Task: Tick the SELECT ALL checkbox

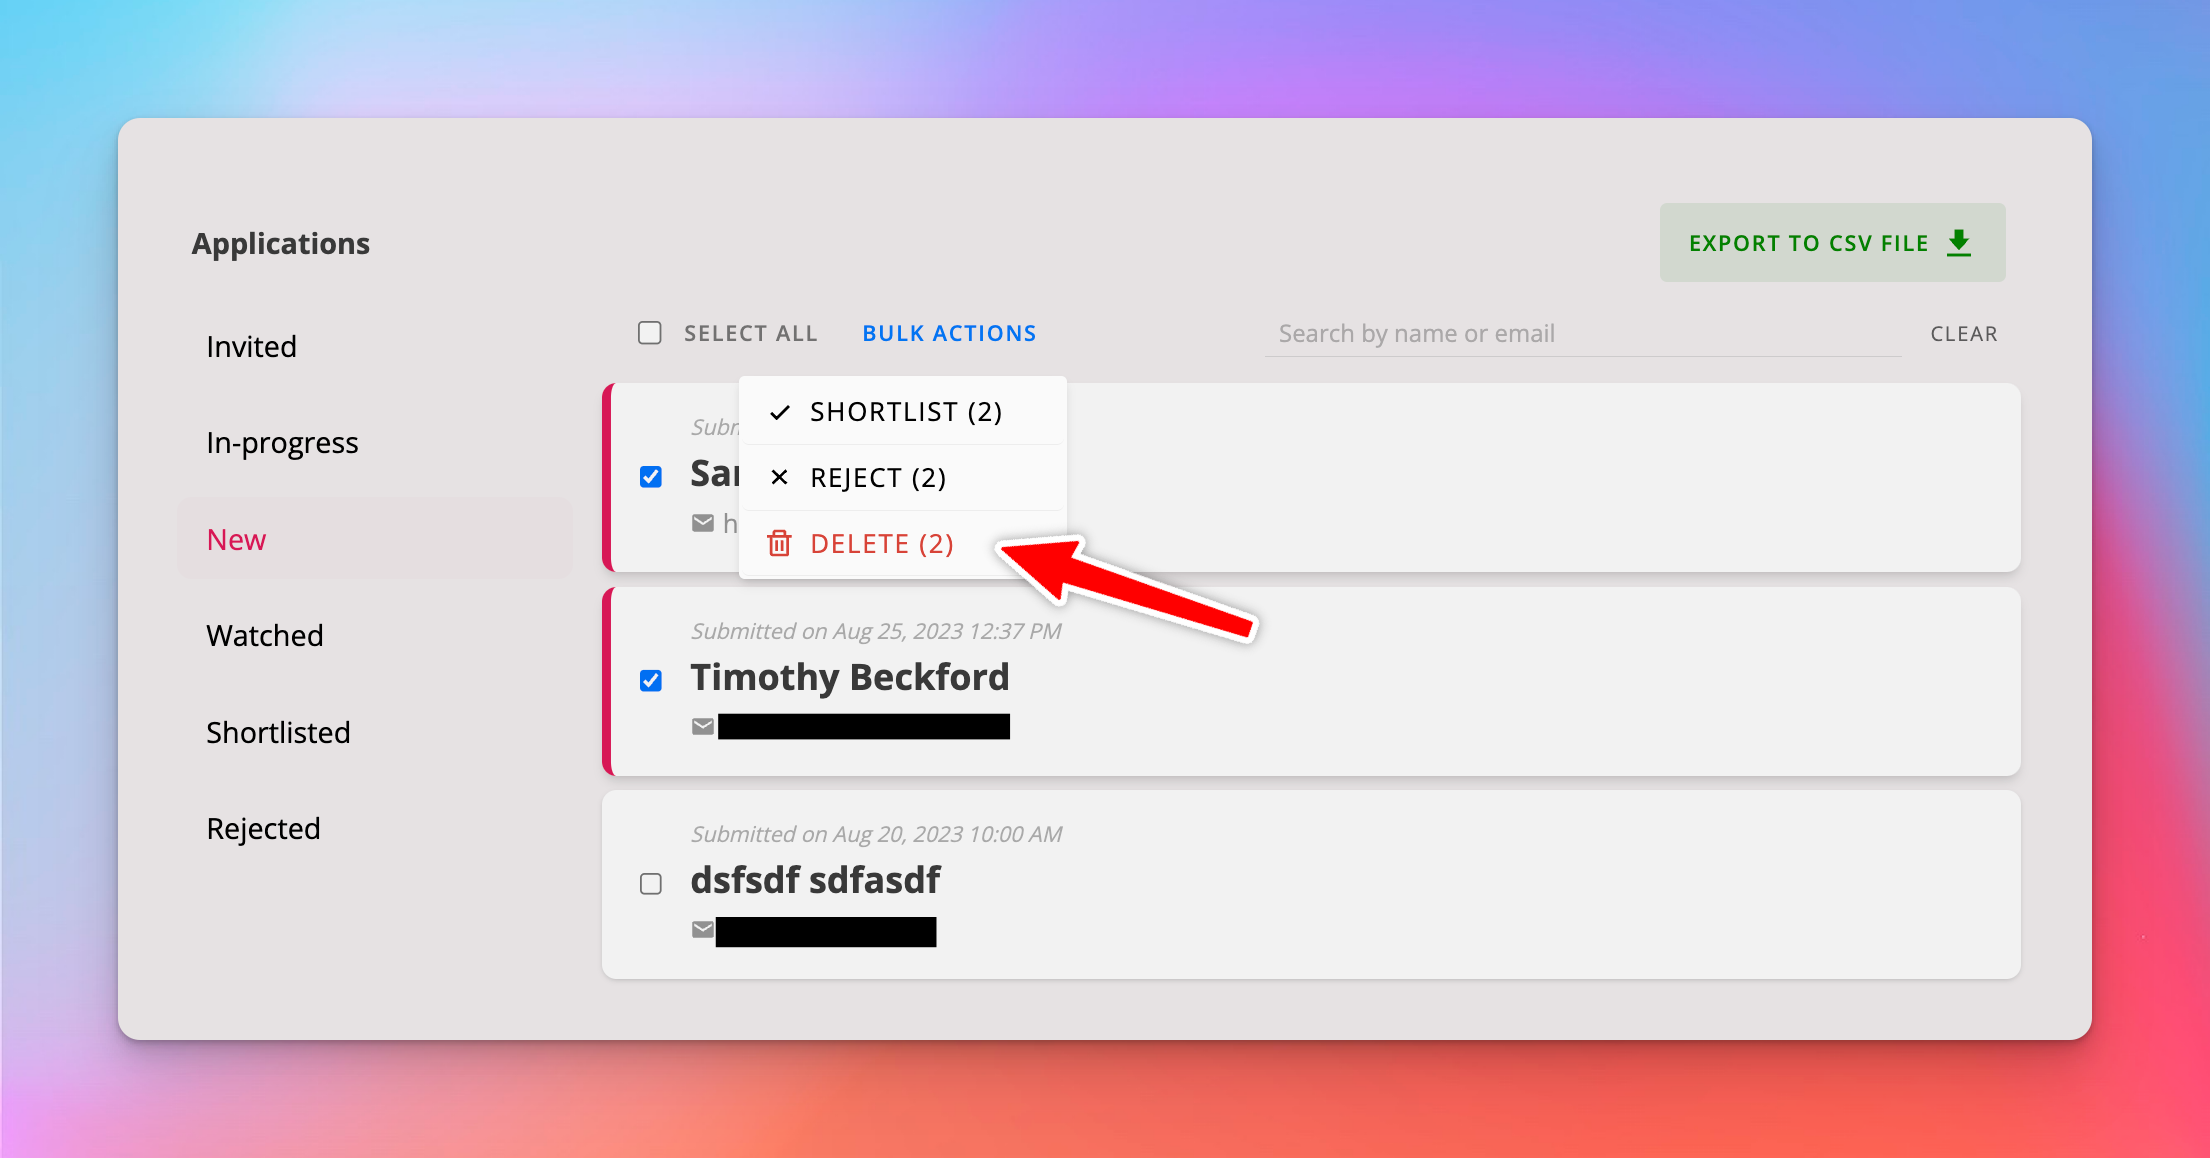Action: pos(650,333)
